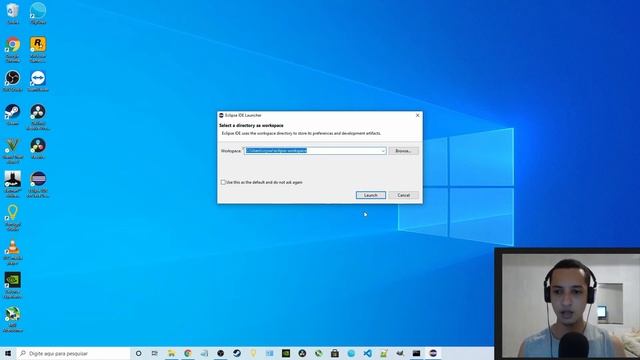Screen dimensions: 640x360
Task: Open the black terminal window taskbar icon
Action: tap(416, 353)
